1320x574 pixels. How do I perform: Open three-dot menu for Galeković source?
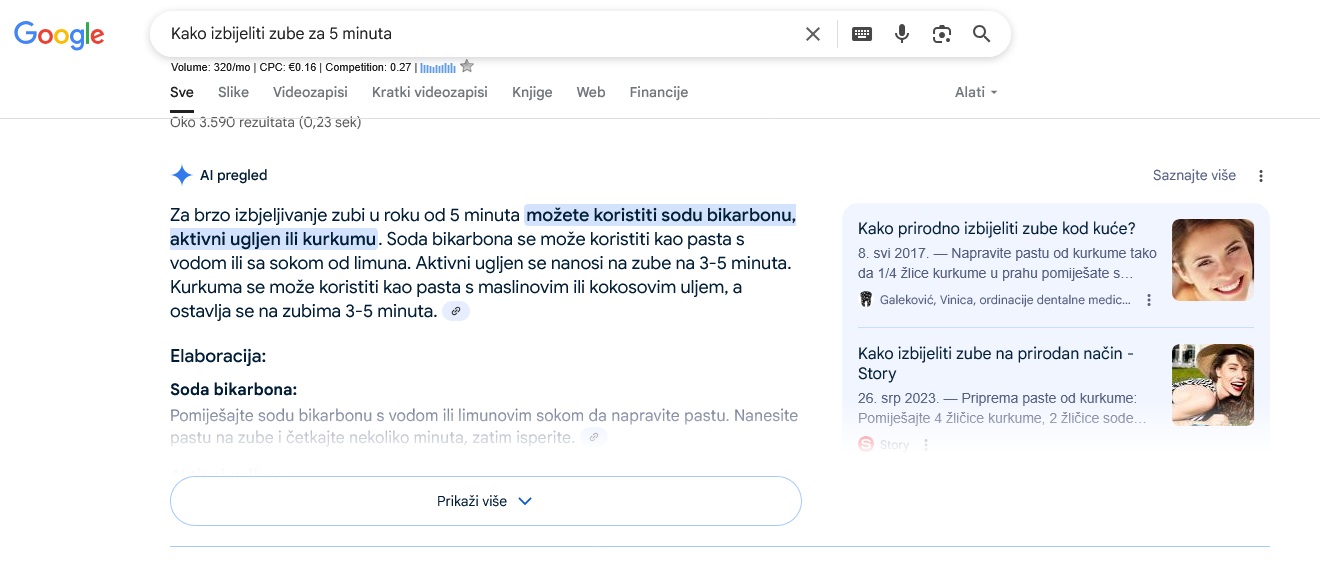(x=1149, y=300)
